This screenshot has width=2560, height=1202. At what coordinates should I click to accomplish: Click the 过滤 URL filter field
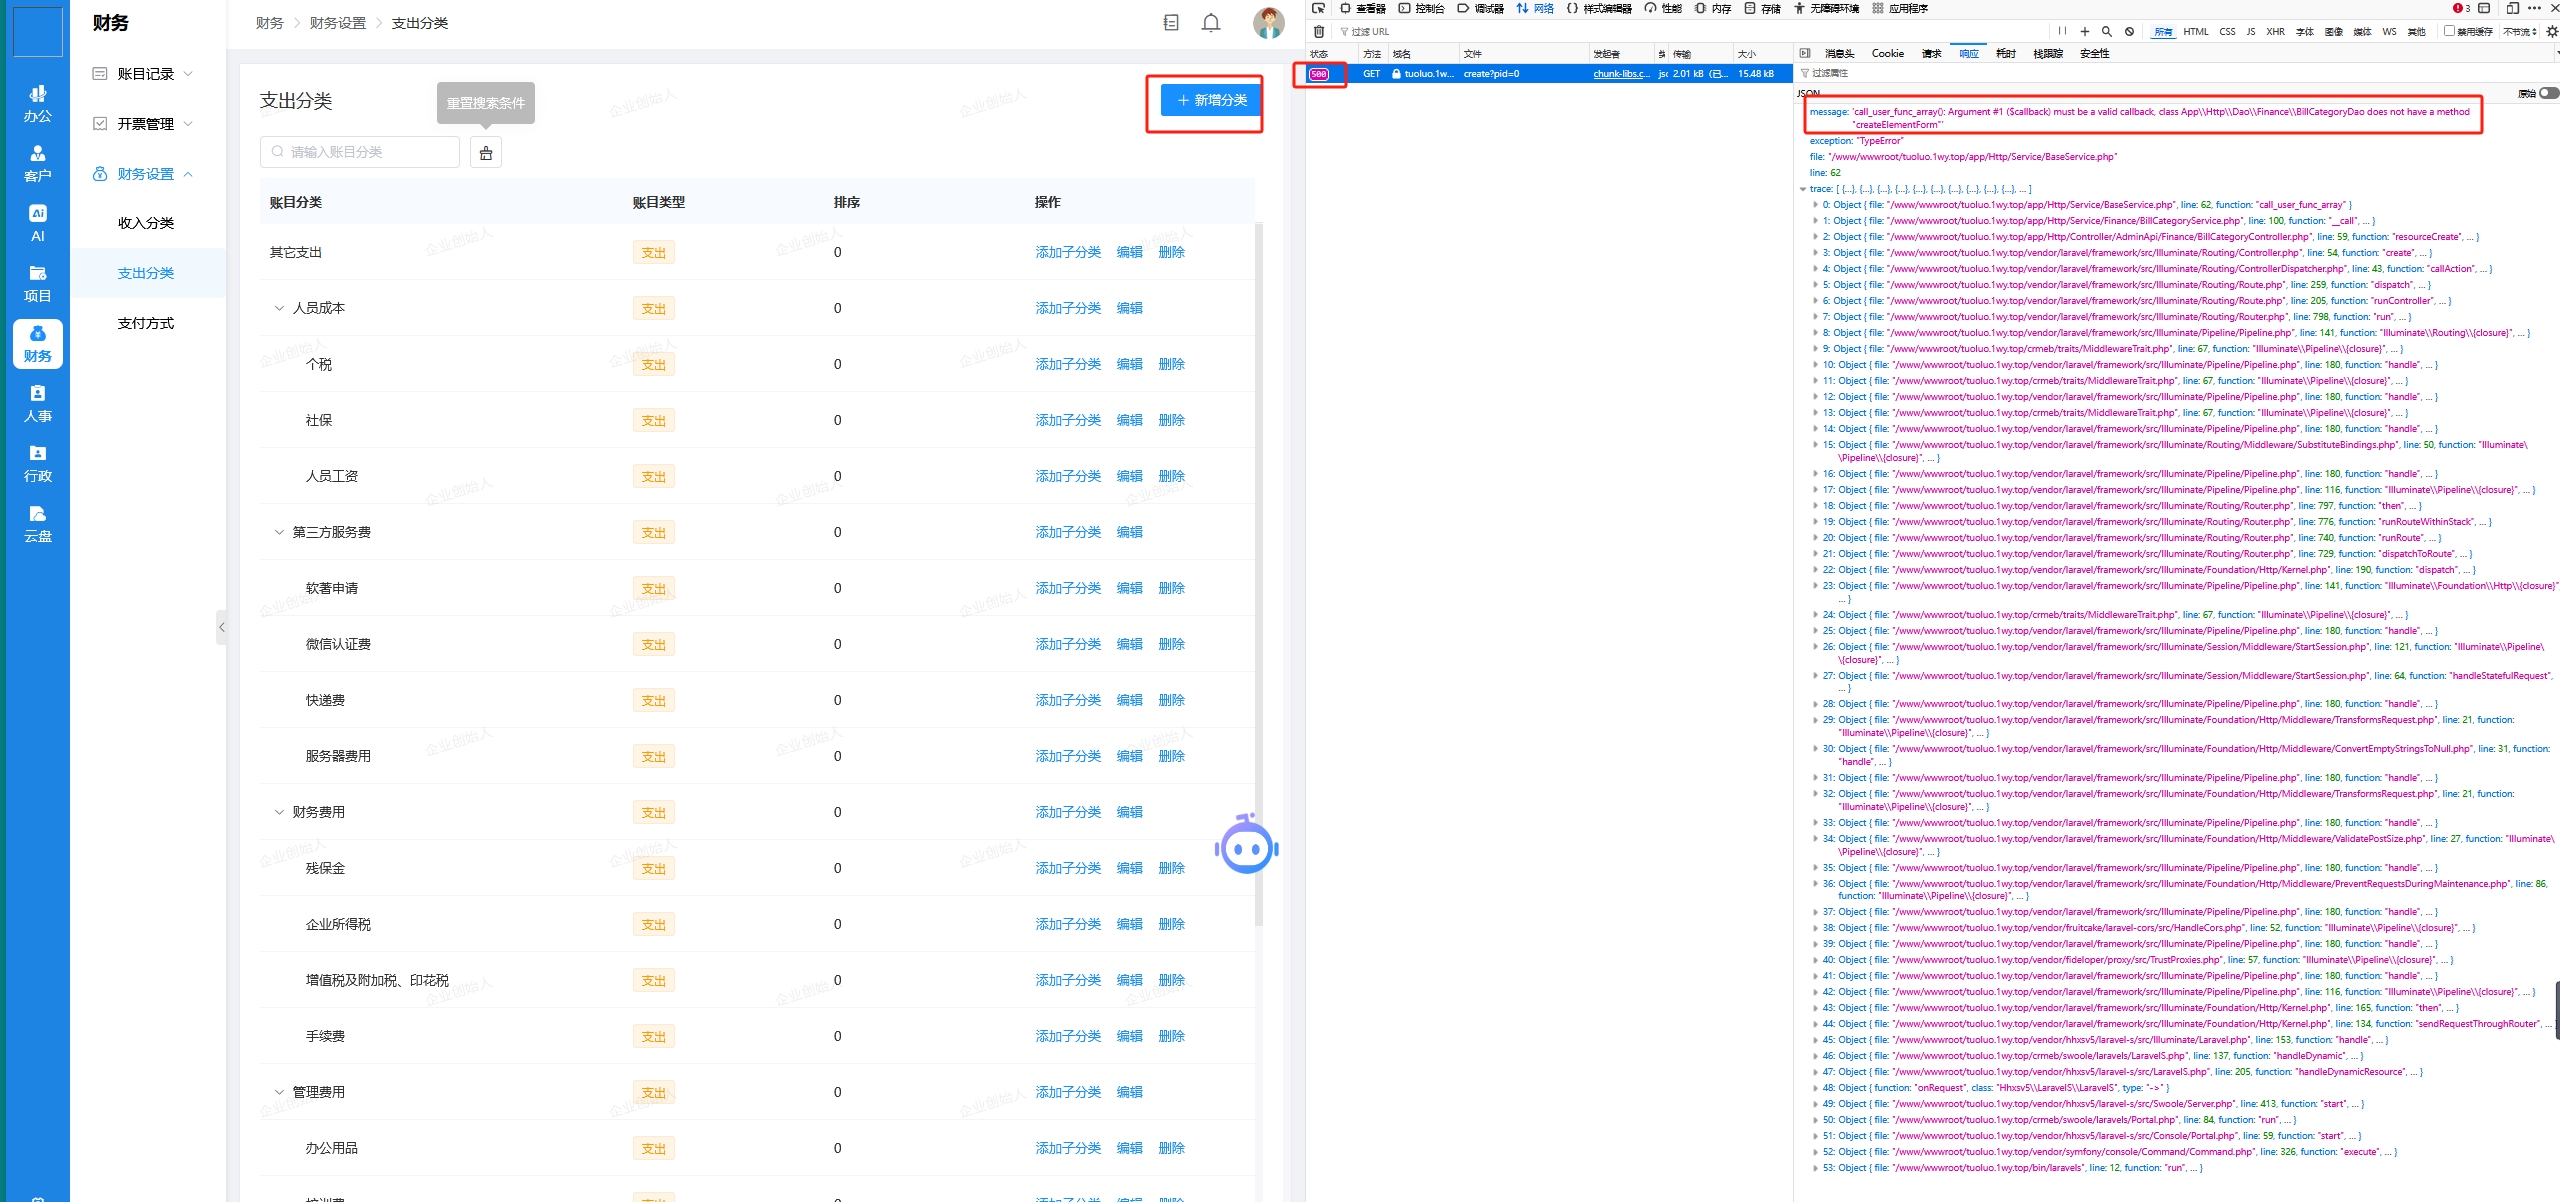(x=1690, y=32)
